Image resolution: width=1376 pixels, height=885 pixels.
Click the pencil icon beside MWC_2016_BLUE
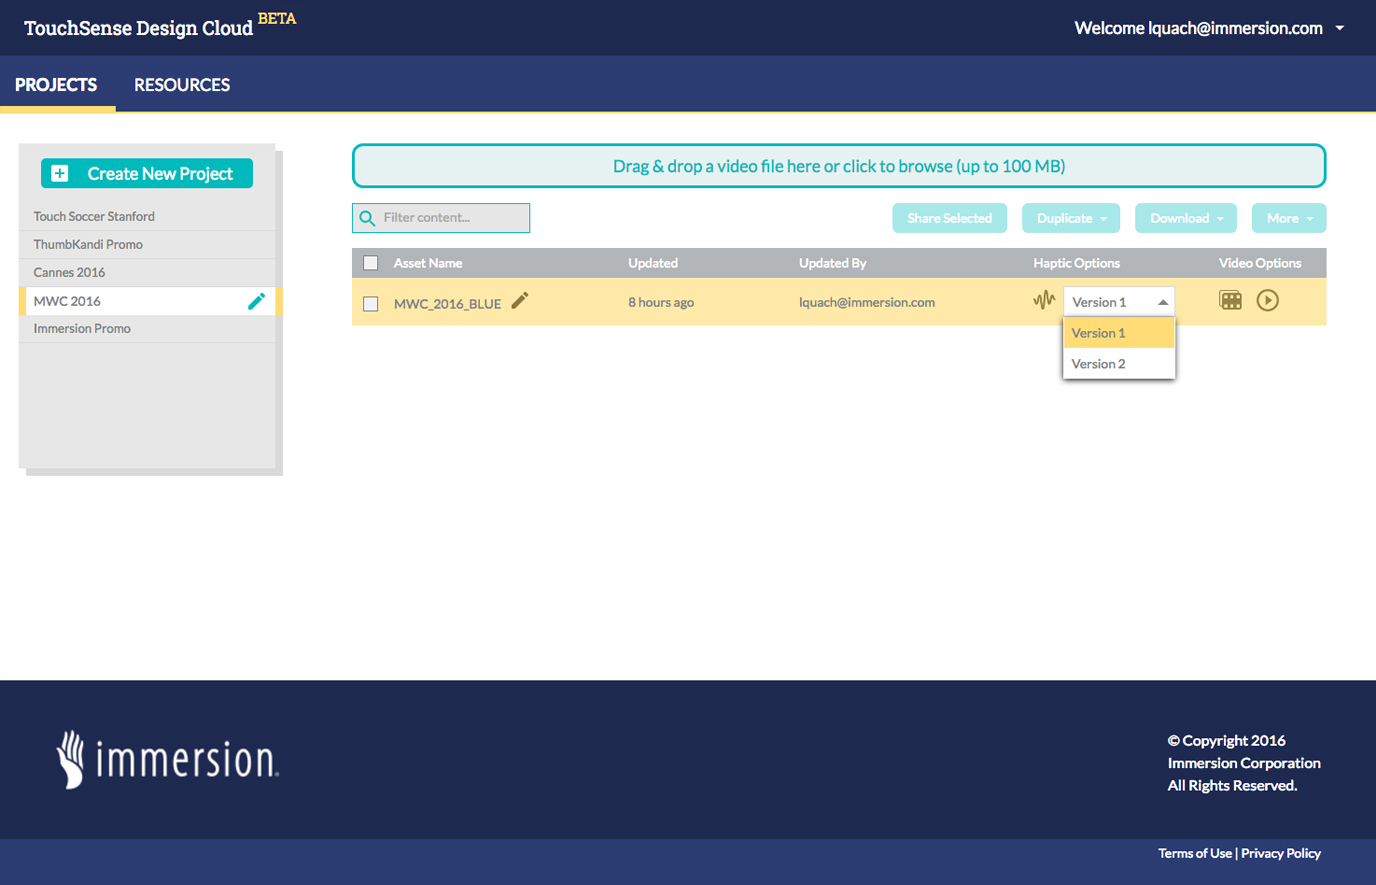[520, 301]
